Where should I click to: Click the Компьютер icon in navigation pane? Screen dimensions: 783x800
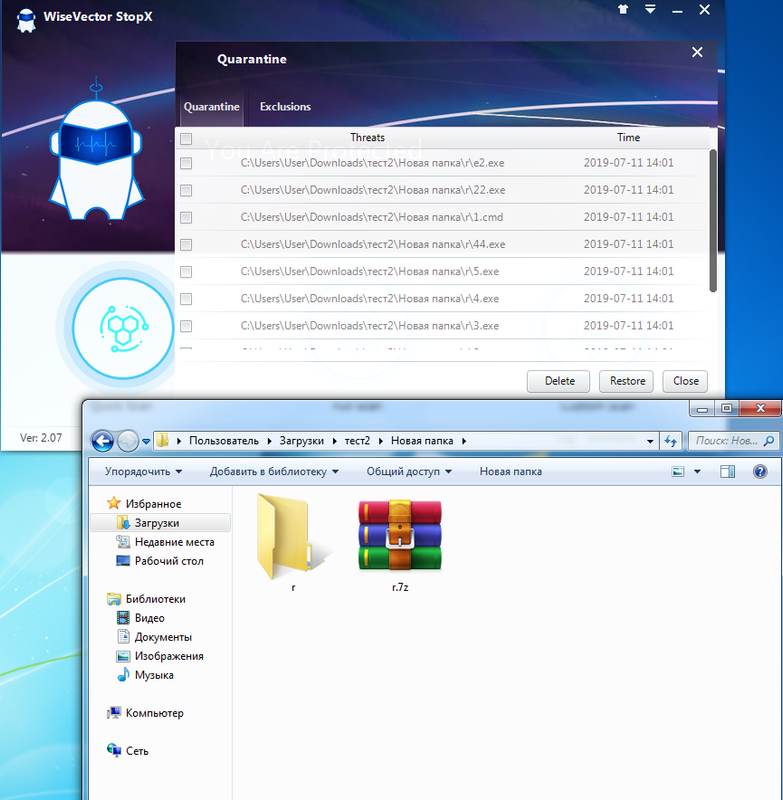point(114,713)
